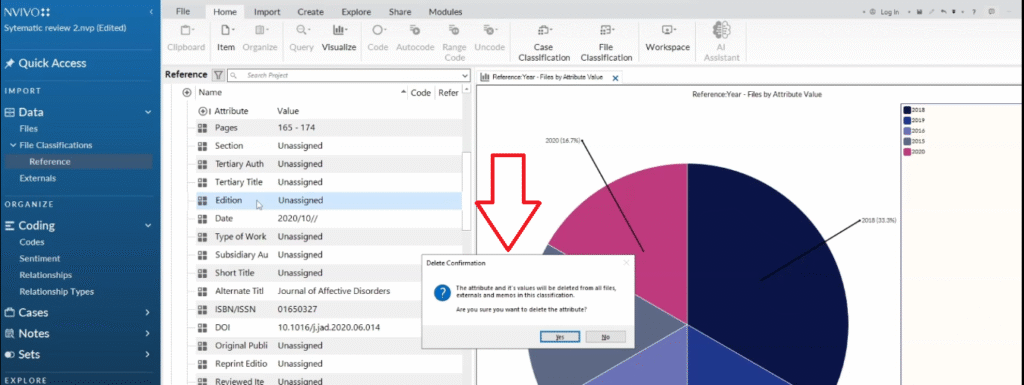Switch to the Share ribbon tab
1024x385 pixels.
click(x=400, y=12)
